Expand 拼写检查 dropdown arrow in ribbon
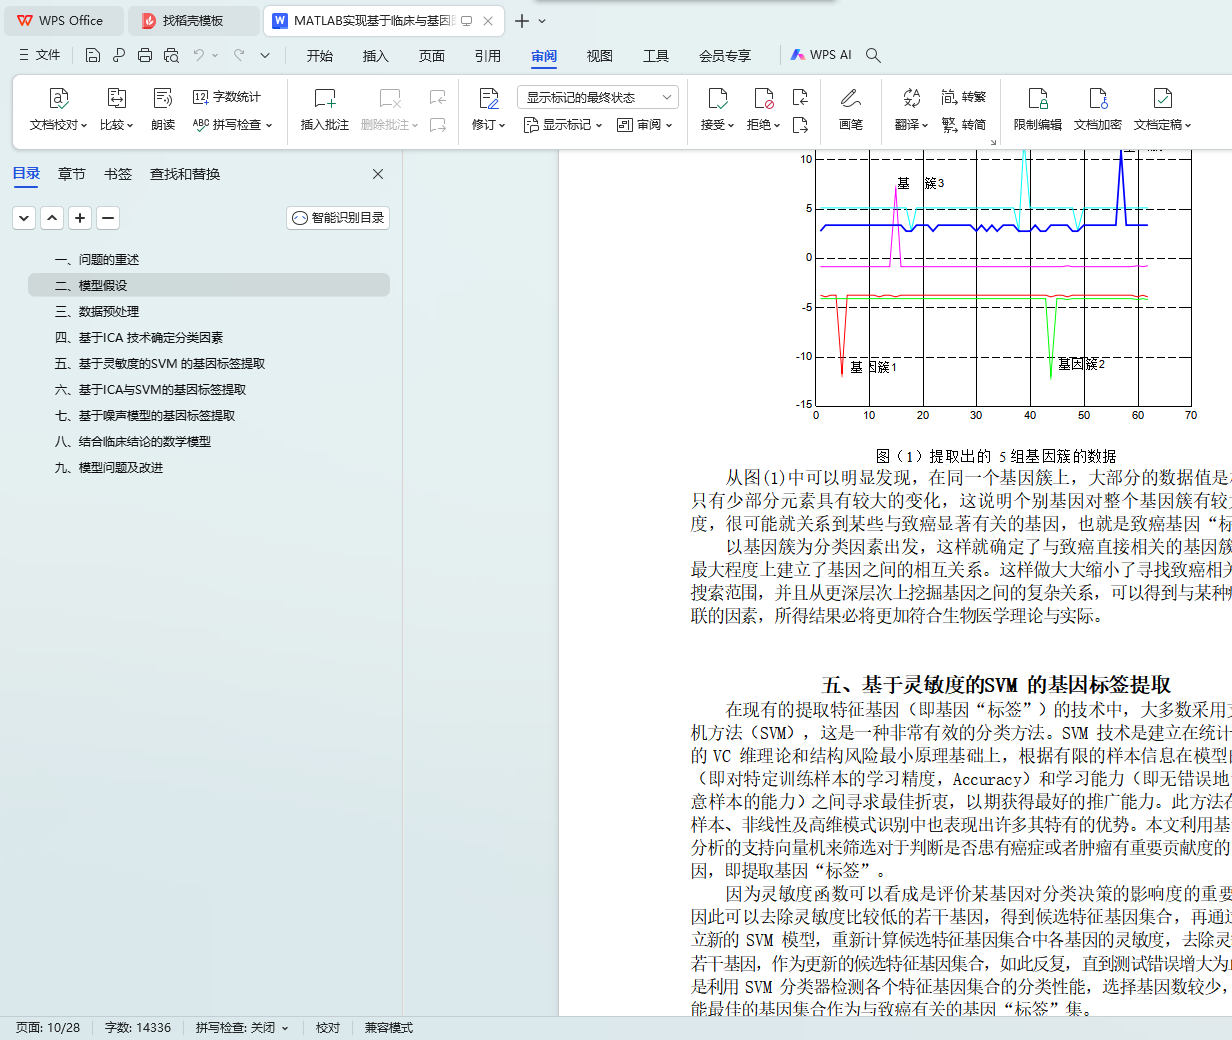The image size is (1232, 1040). (269, 126)
